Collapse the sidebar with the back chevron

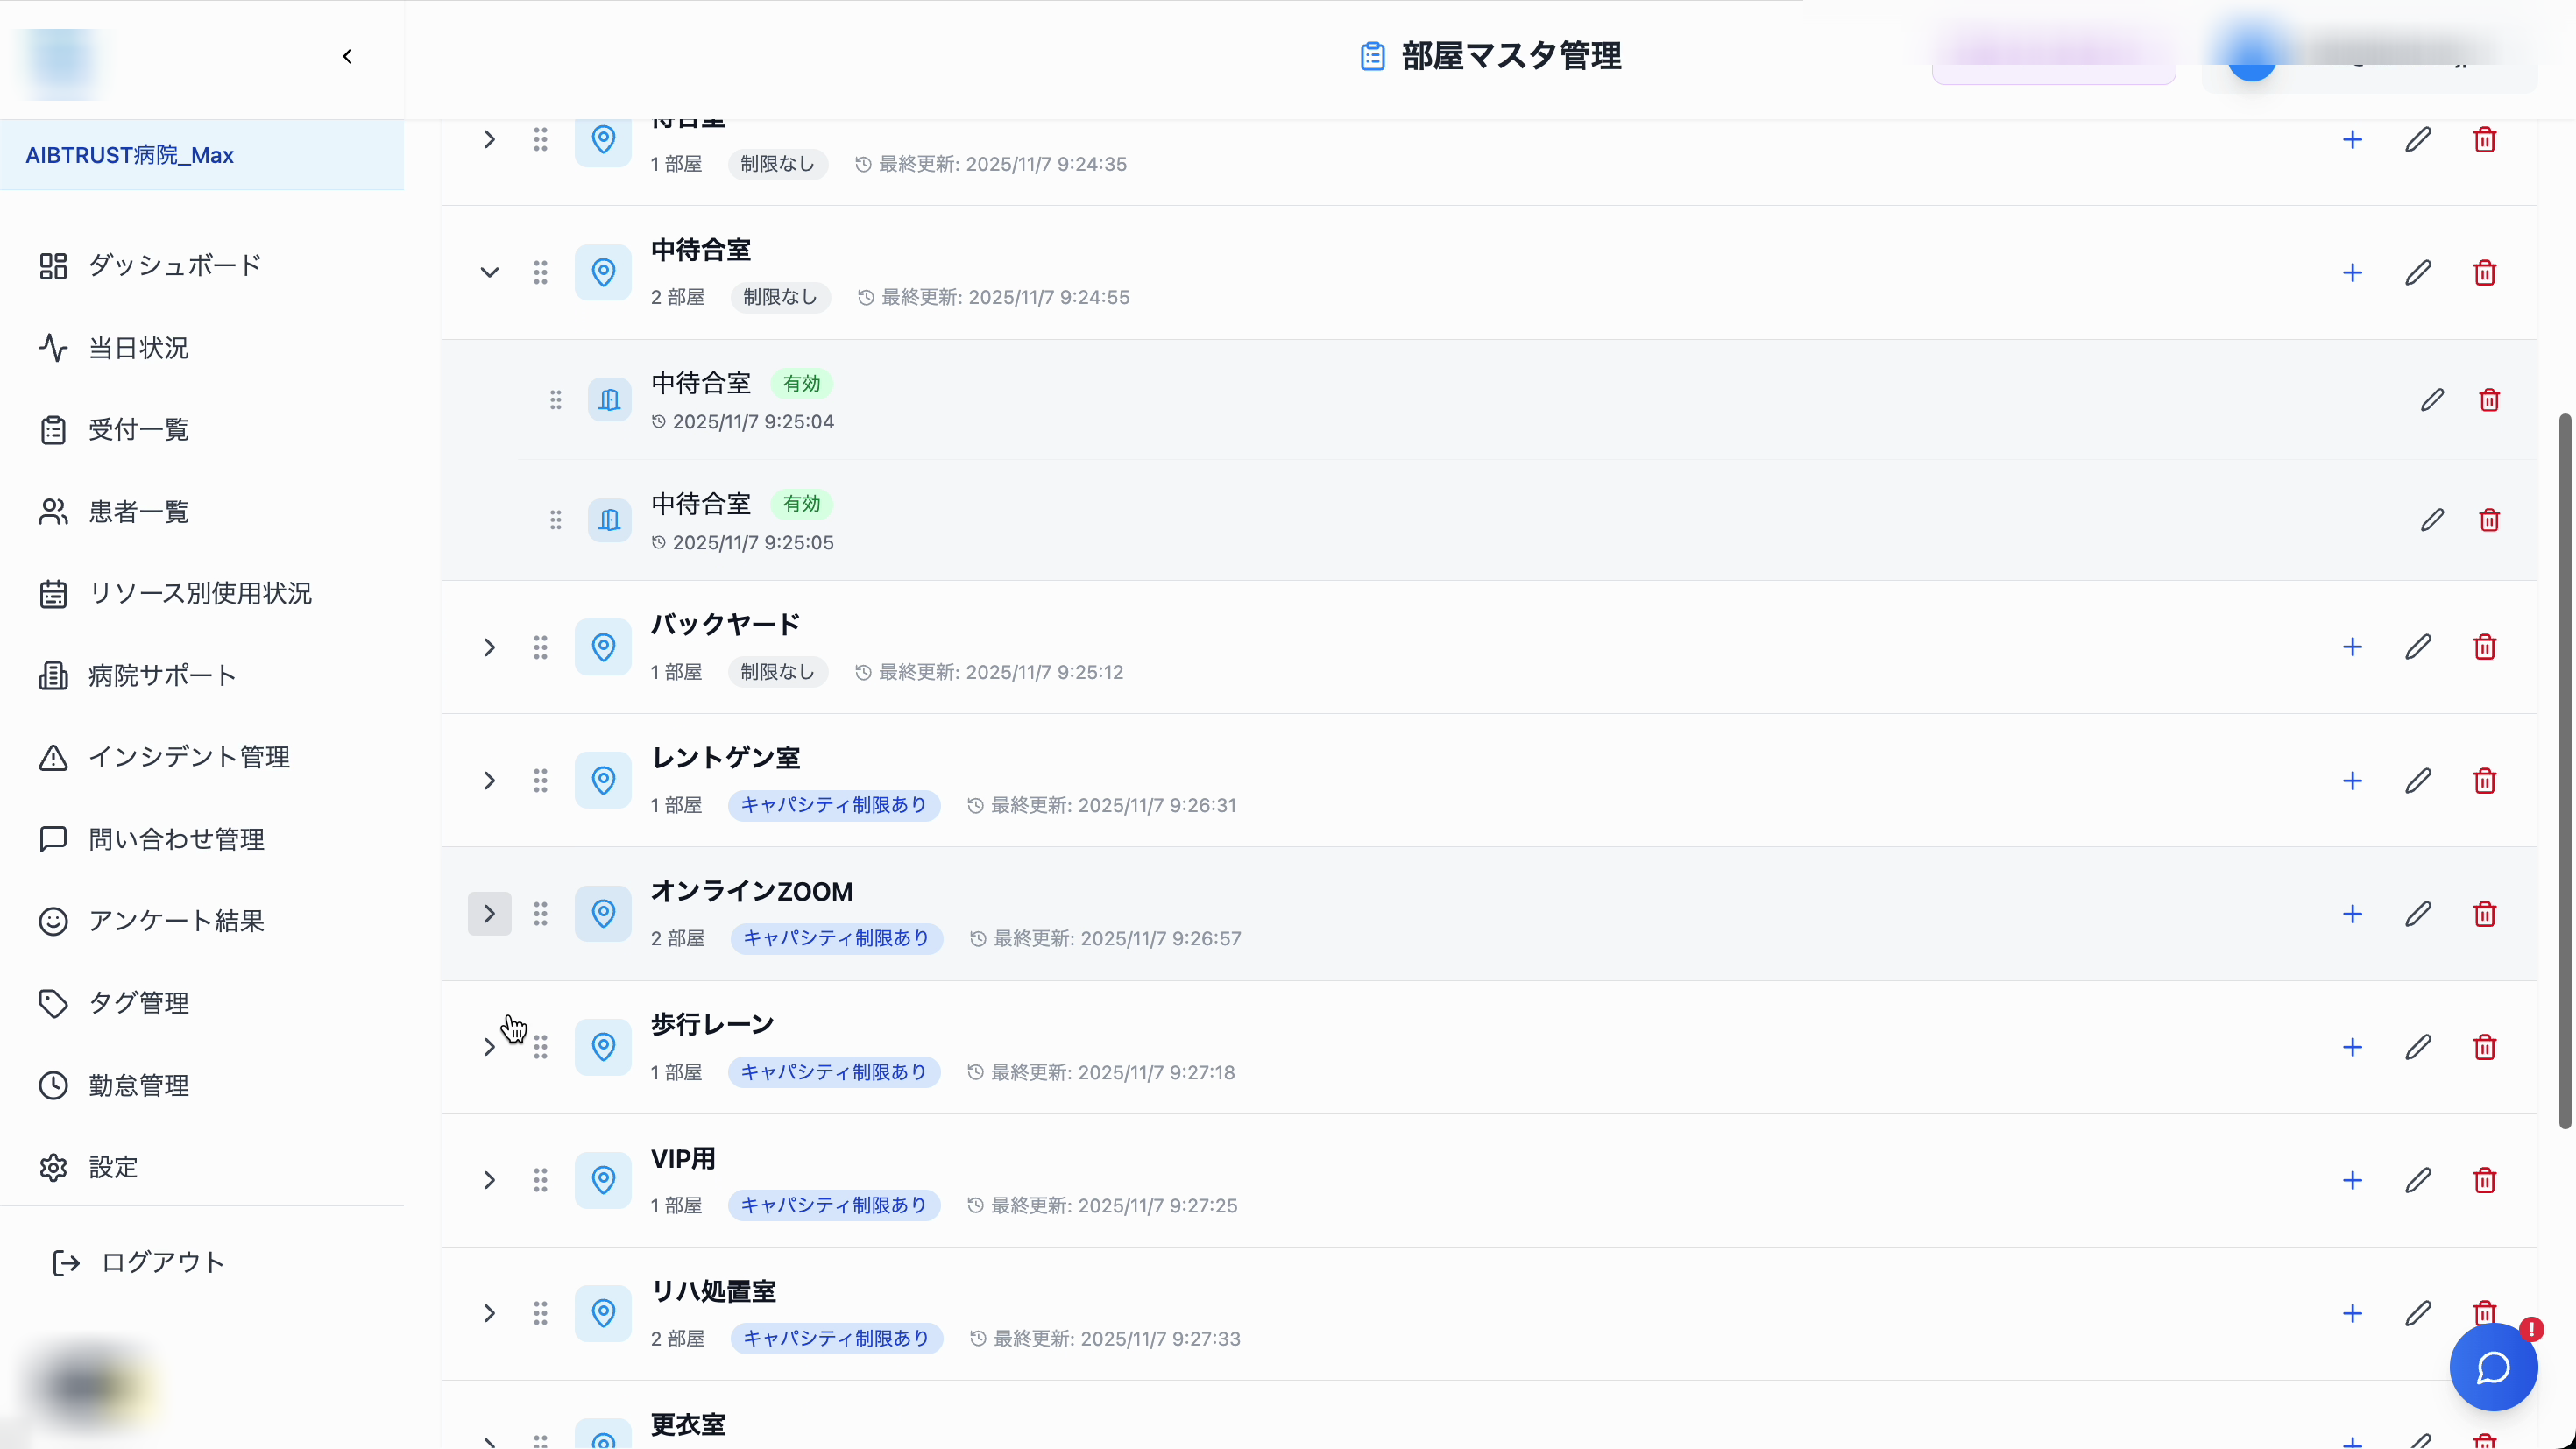pos(347,56)
